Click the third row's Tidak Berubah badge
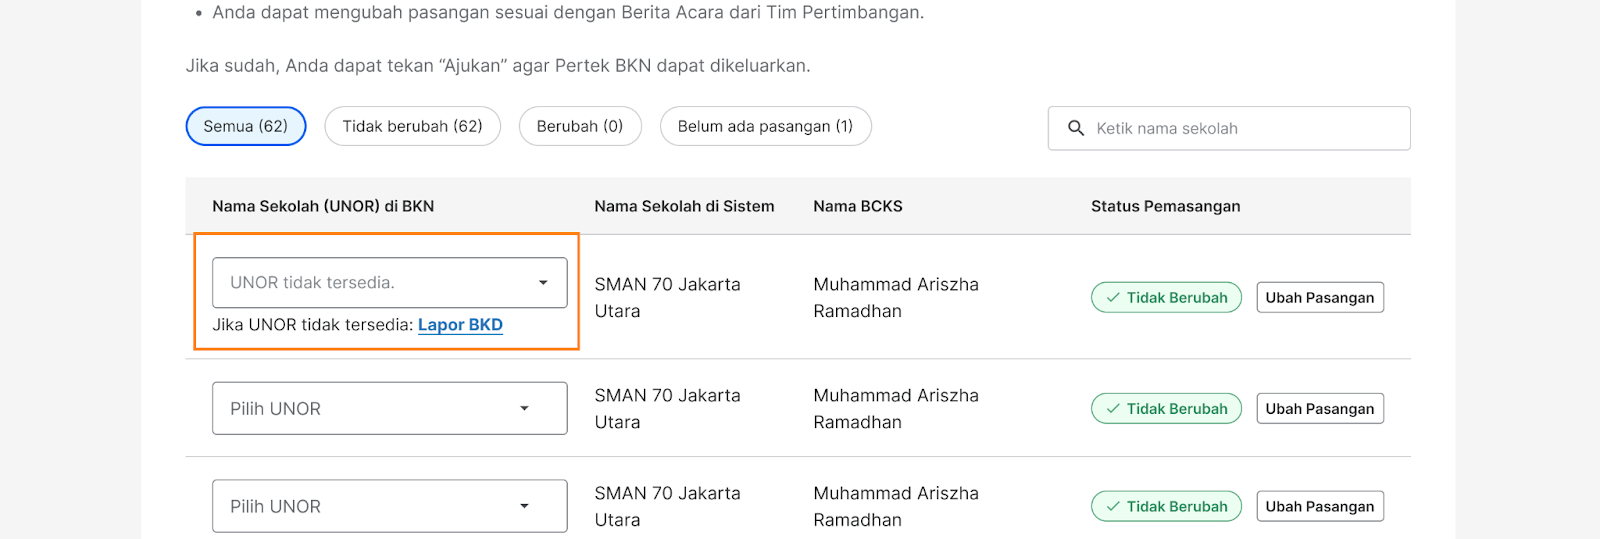 tap(1166, 507)
